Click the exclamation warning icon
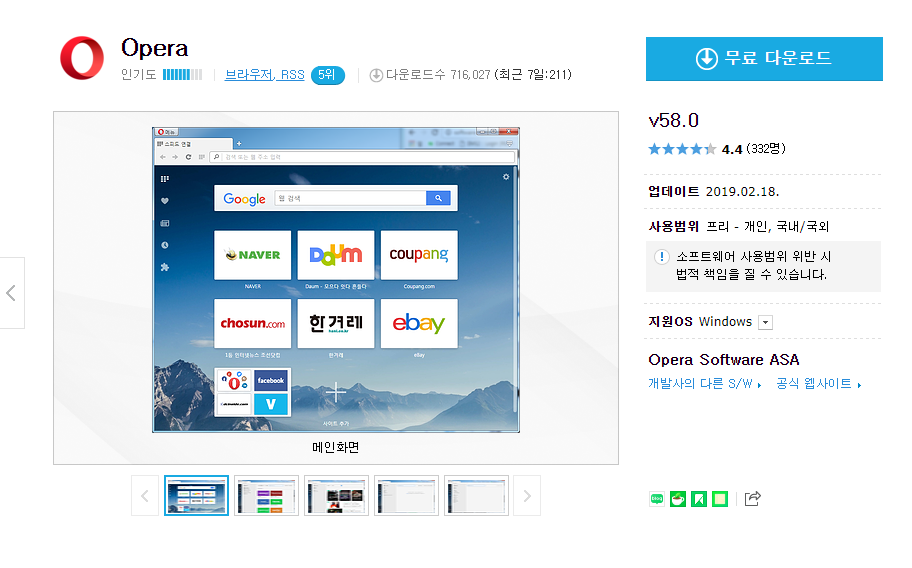912x568 pixels. [x=661, y=257]
